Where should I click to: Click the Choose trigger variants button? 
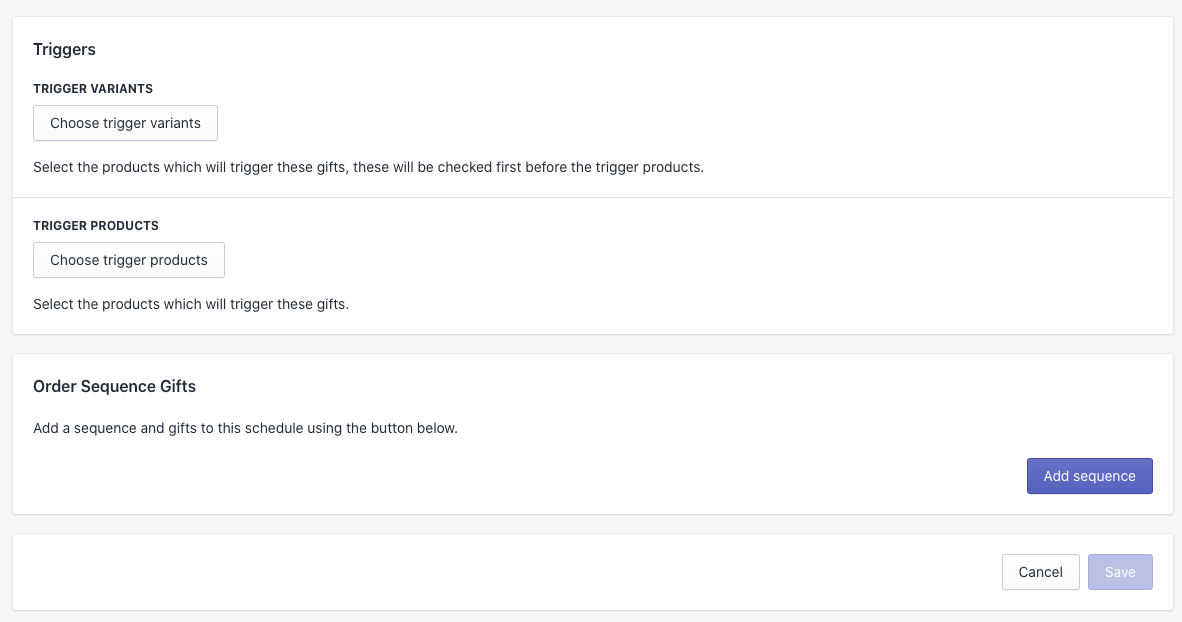(x=125, y=123)
